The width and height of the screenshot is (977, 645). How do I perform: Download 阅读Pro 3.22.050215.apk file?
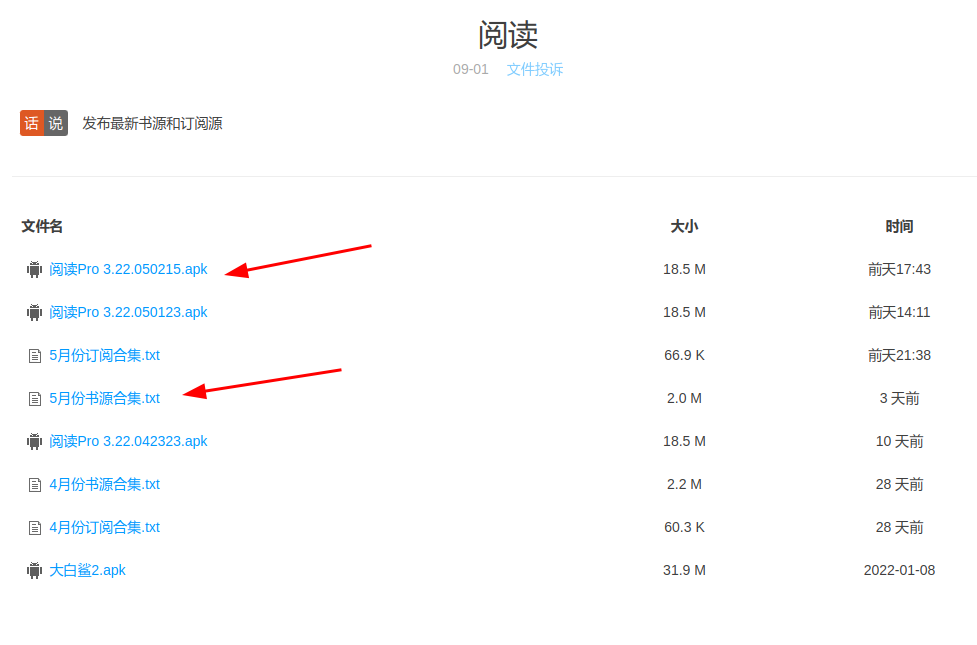click(x=128, y=269)
